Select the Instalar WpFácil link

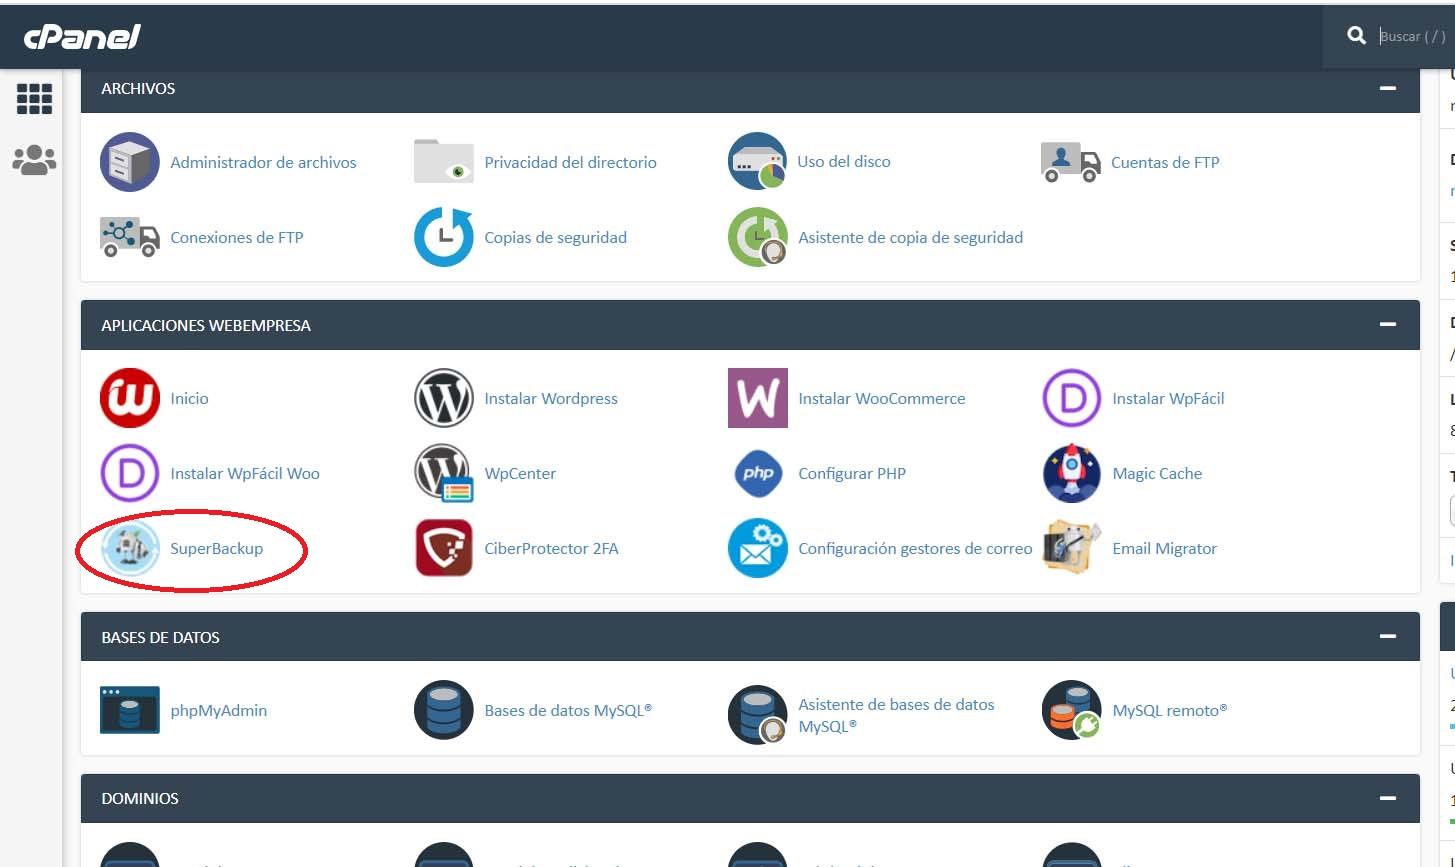[x=1168, y=398]
